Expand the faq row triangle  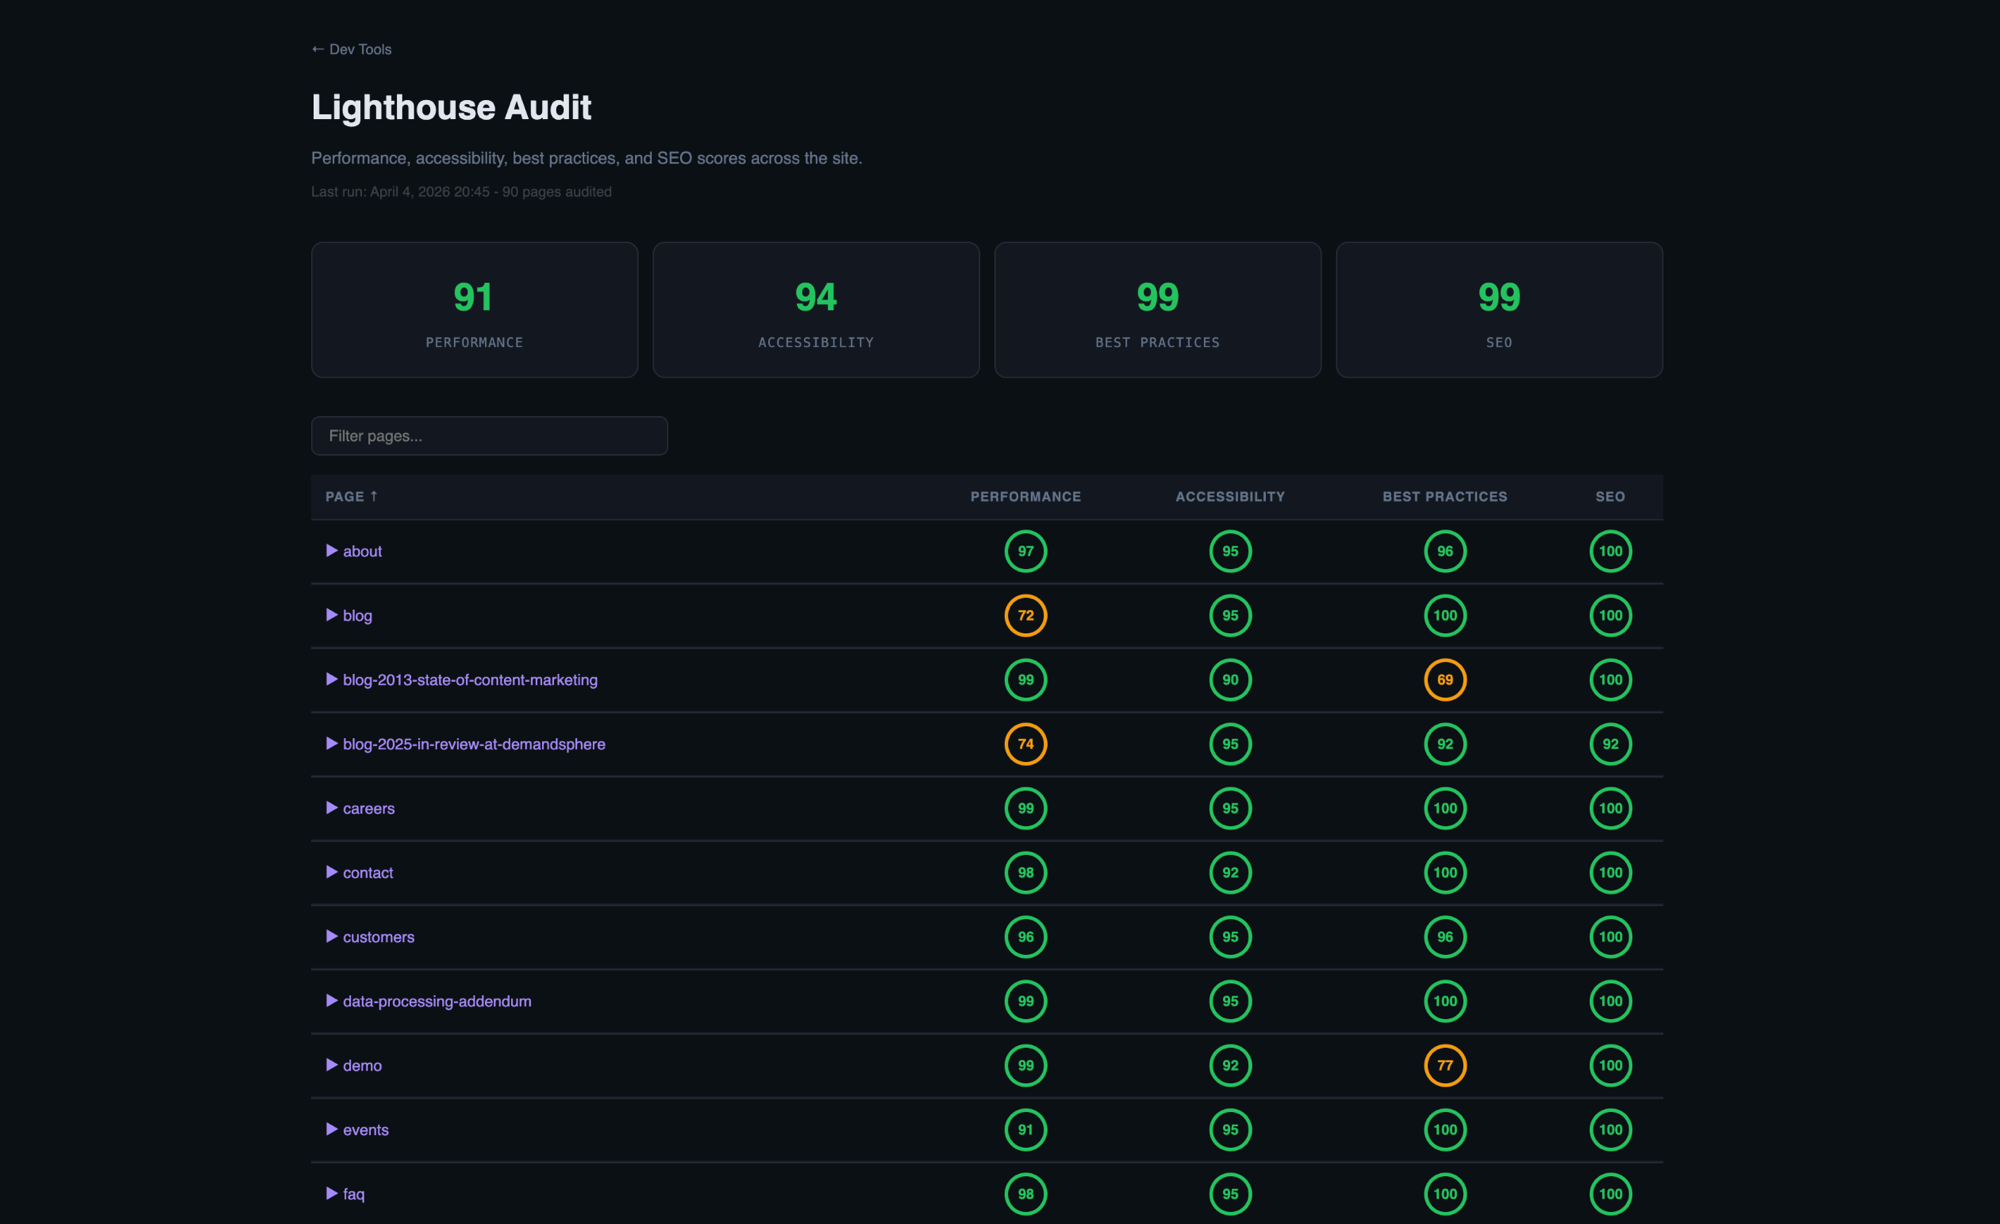[331, 1193]
